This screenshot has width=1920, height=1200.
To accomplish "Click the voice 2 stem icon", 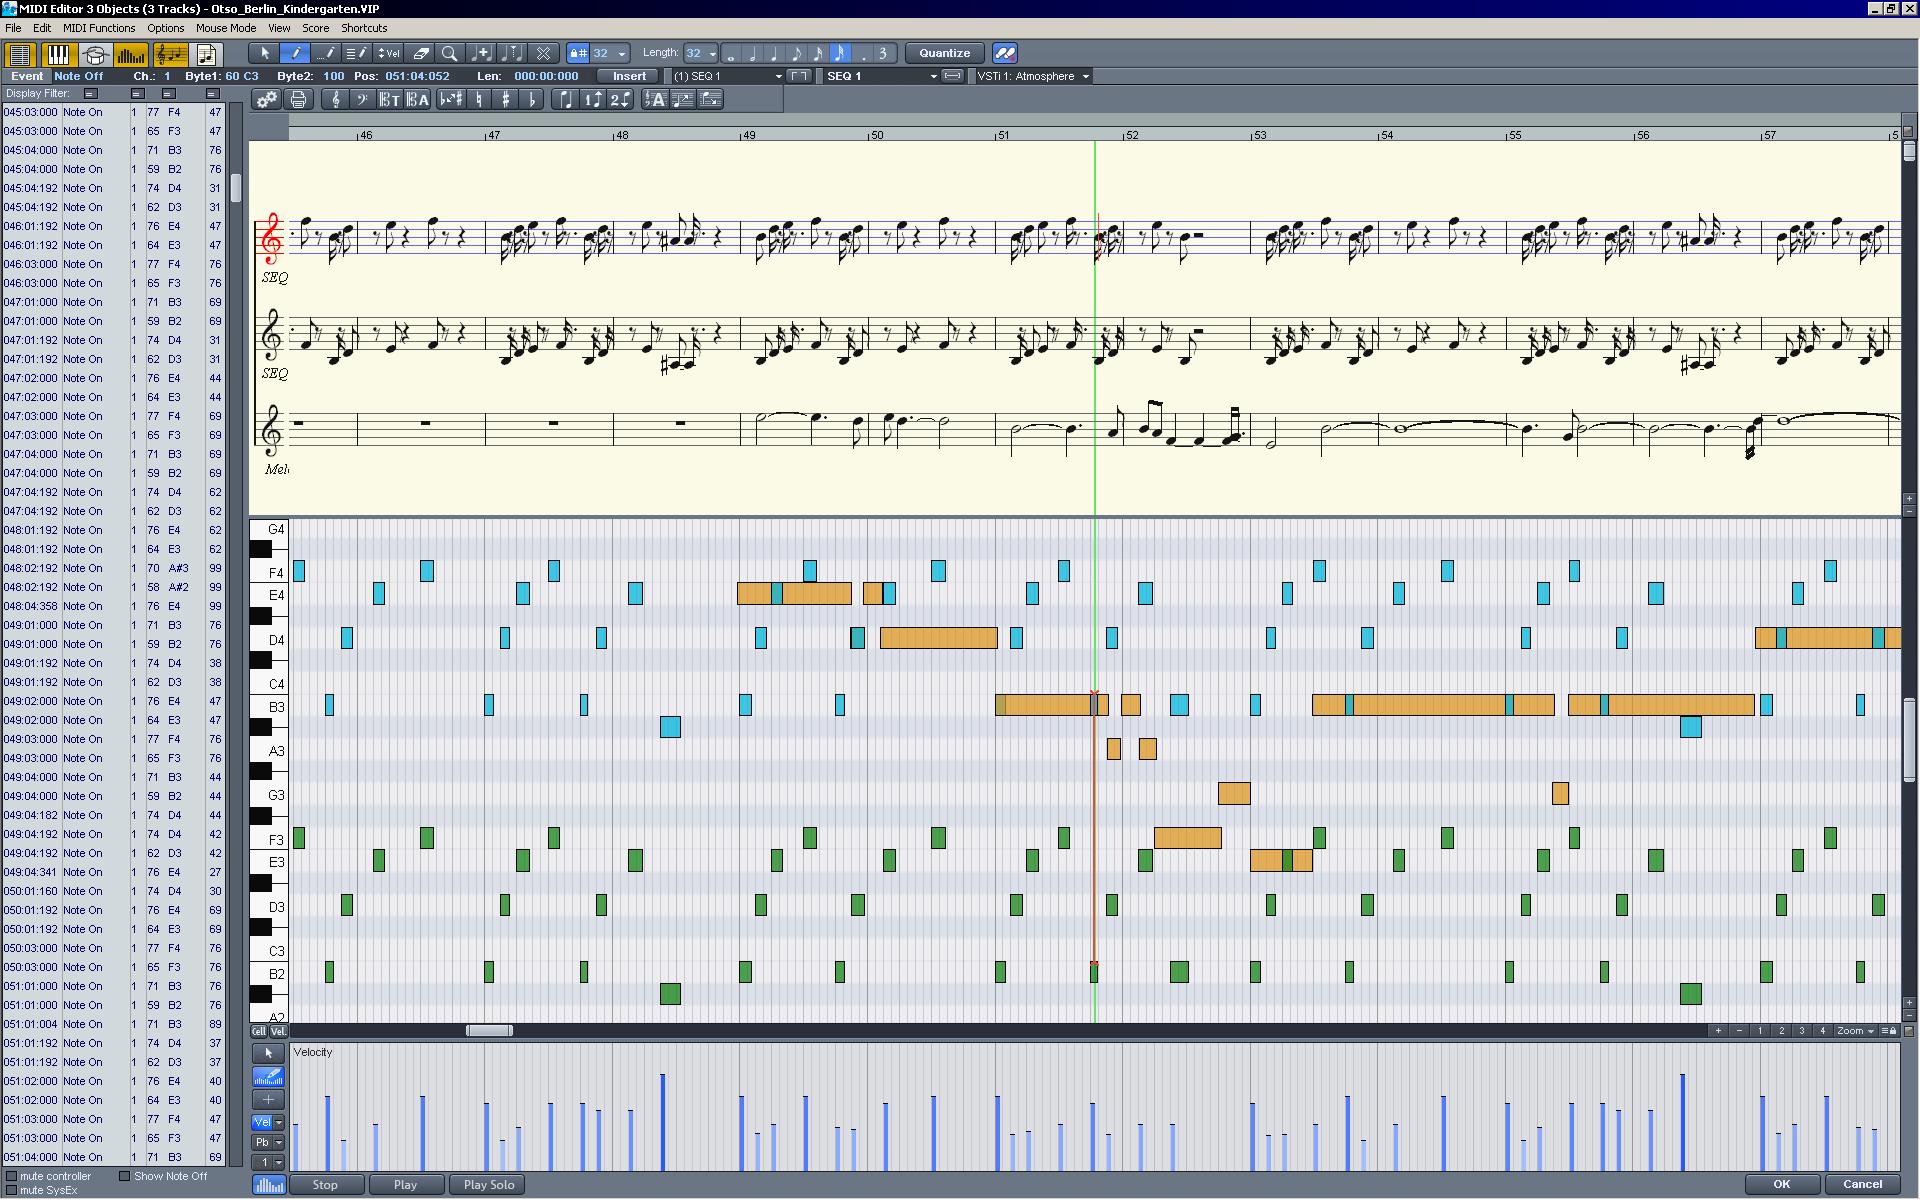I will point(620,99).
